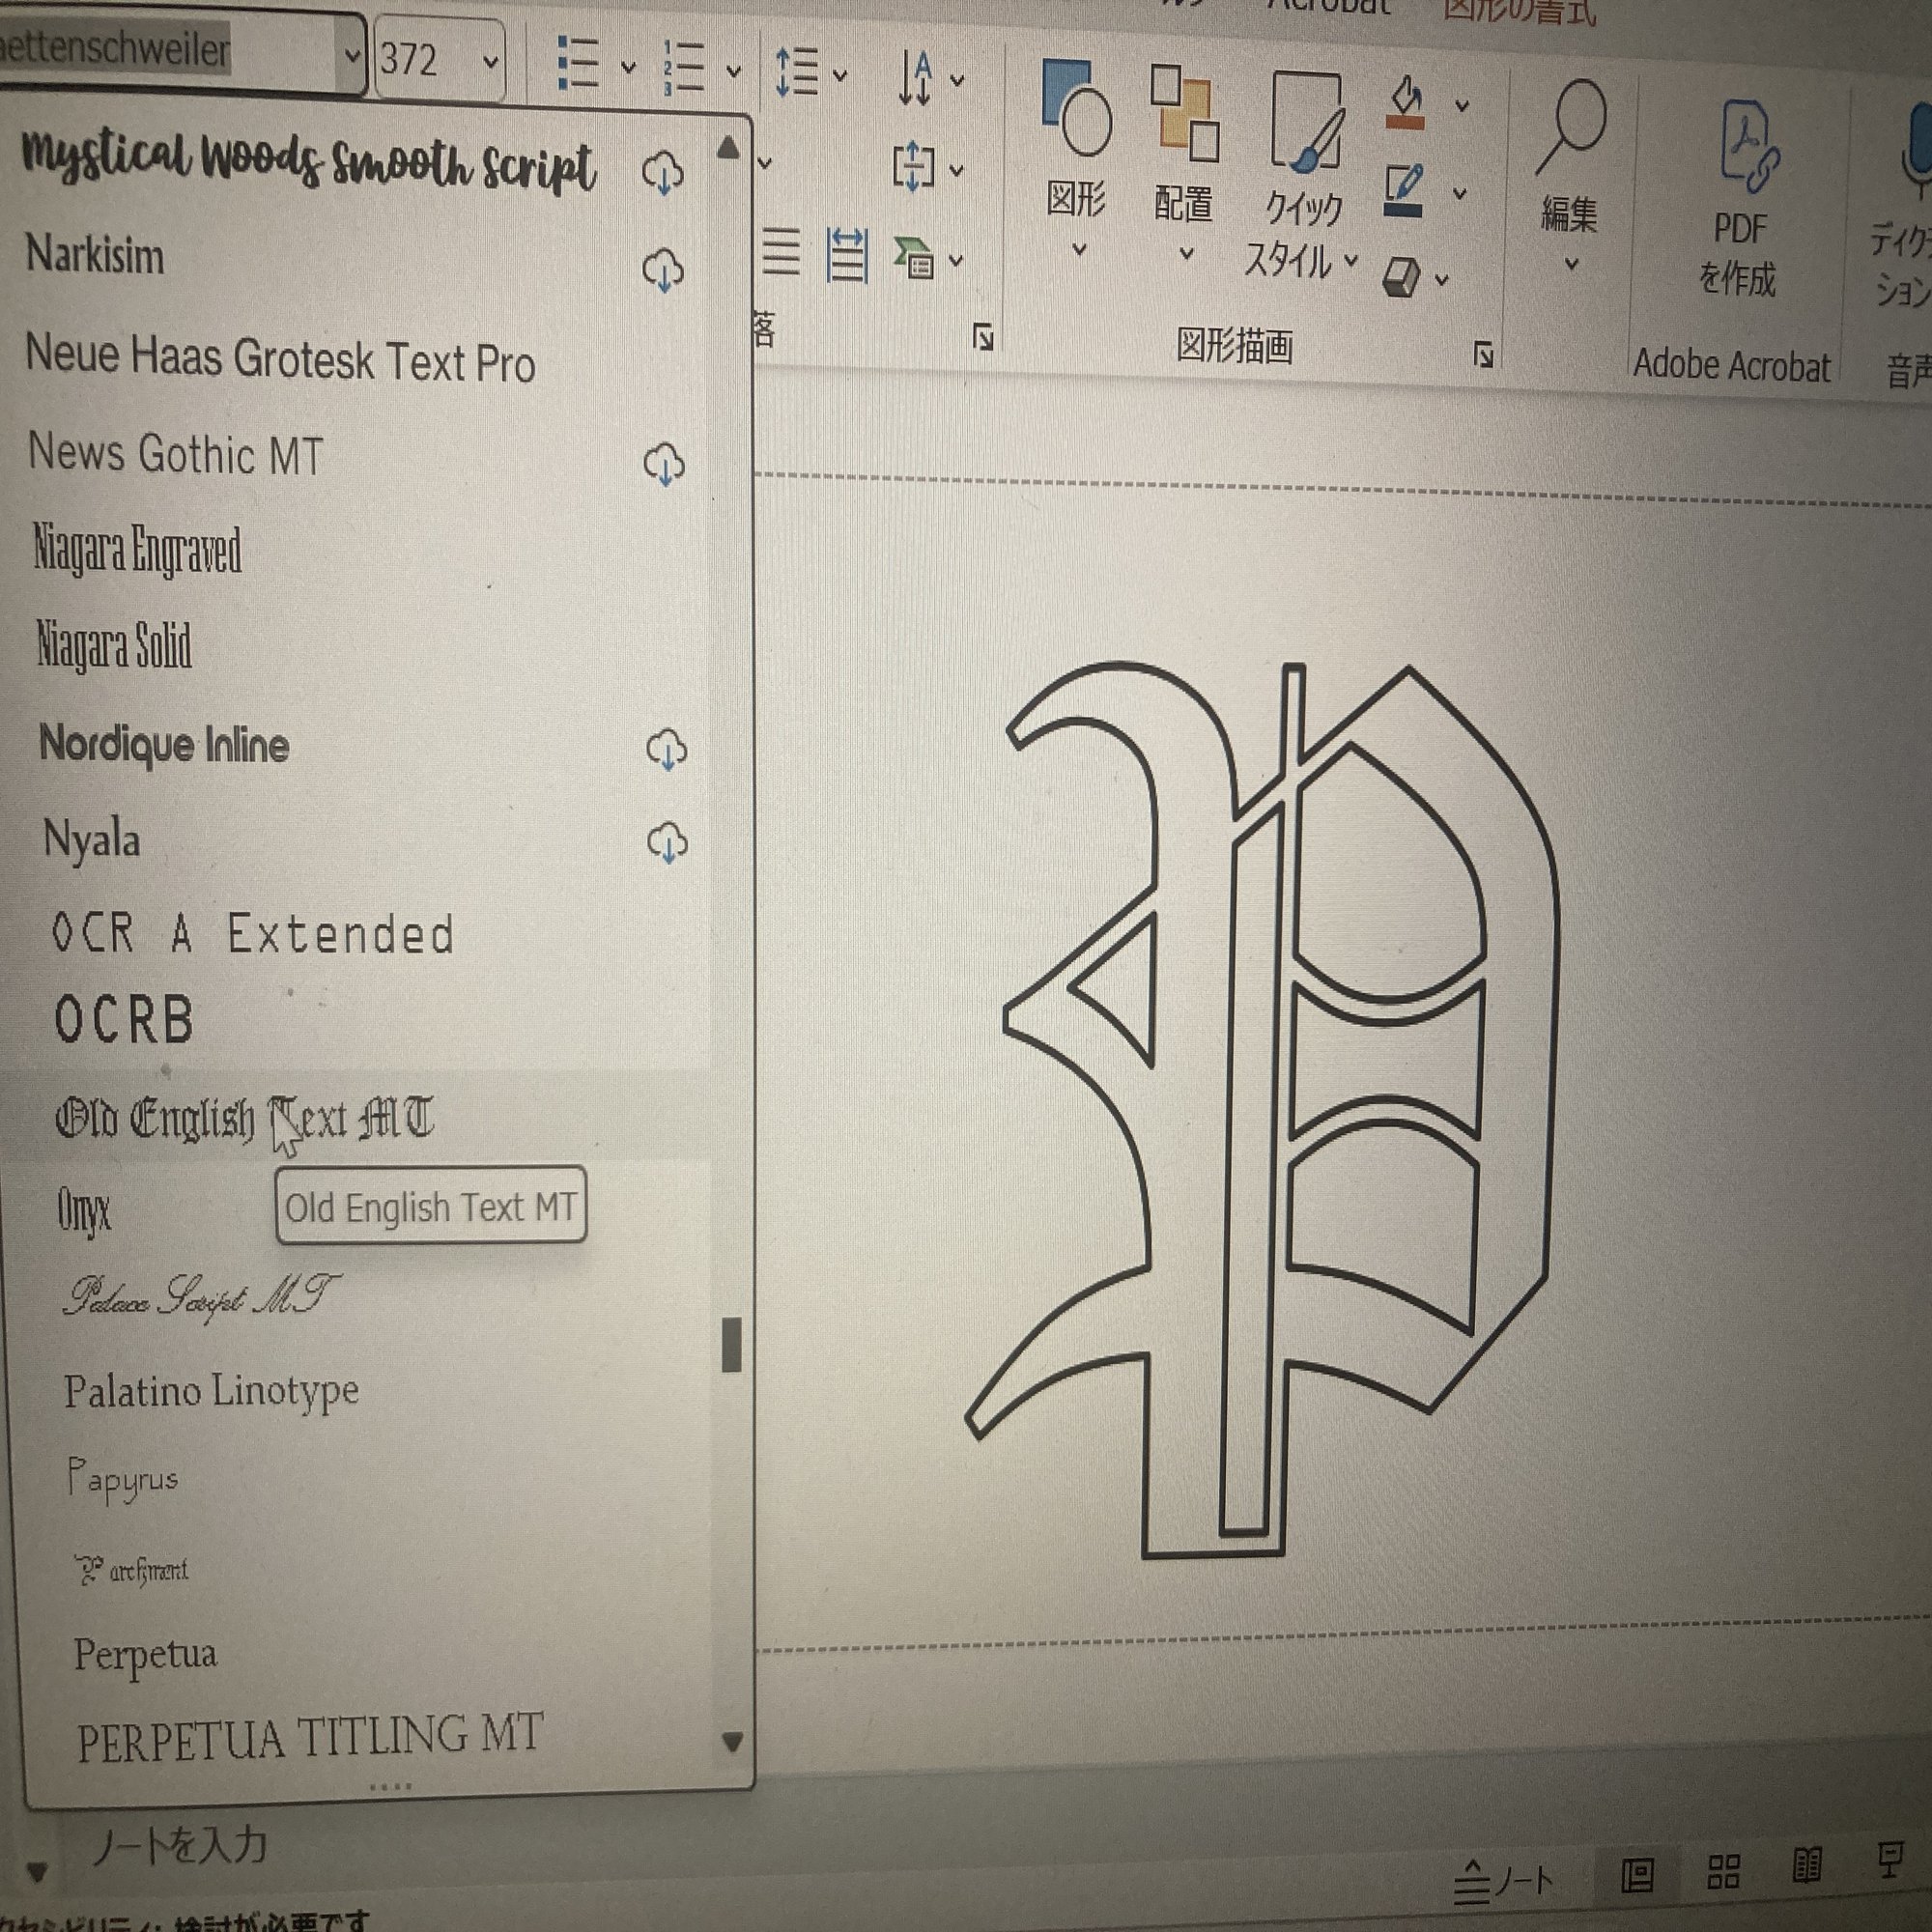Image resolution: width=1932 pixels, height=1932 pixels.
Task: Choose Palatino Linotype from the font list
Action: point(211,1391)
